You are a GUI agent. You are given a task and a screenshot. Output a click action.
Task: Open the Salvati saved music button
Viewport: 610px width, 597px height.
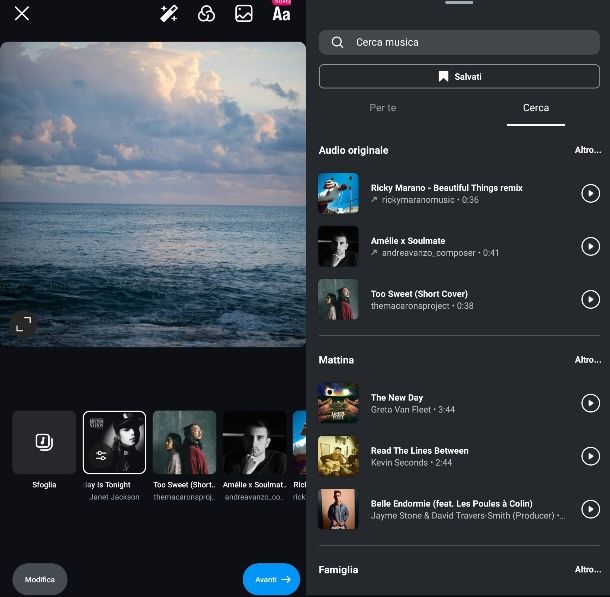click(x=459, y=76)
